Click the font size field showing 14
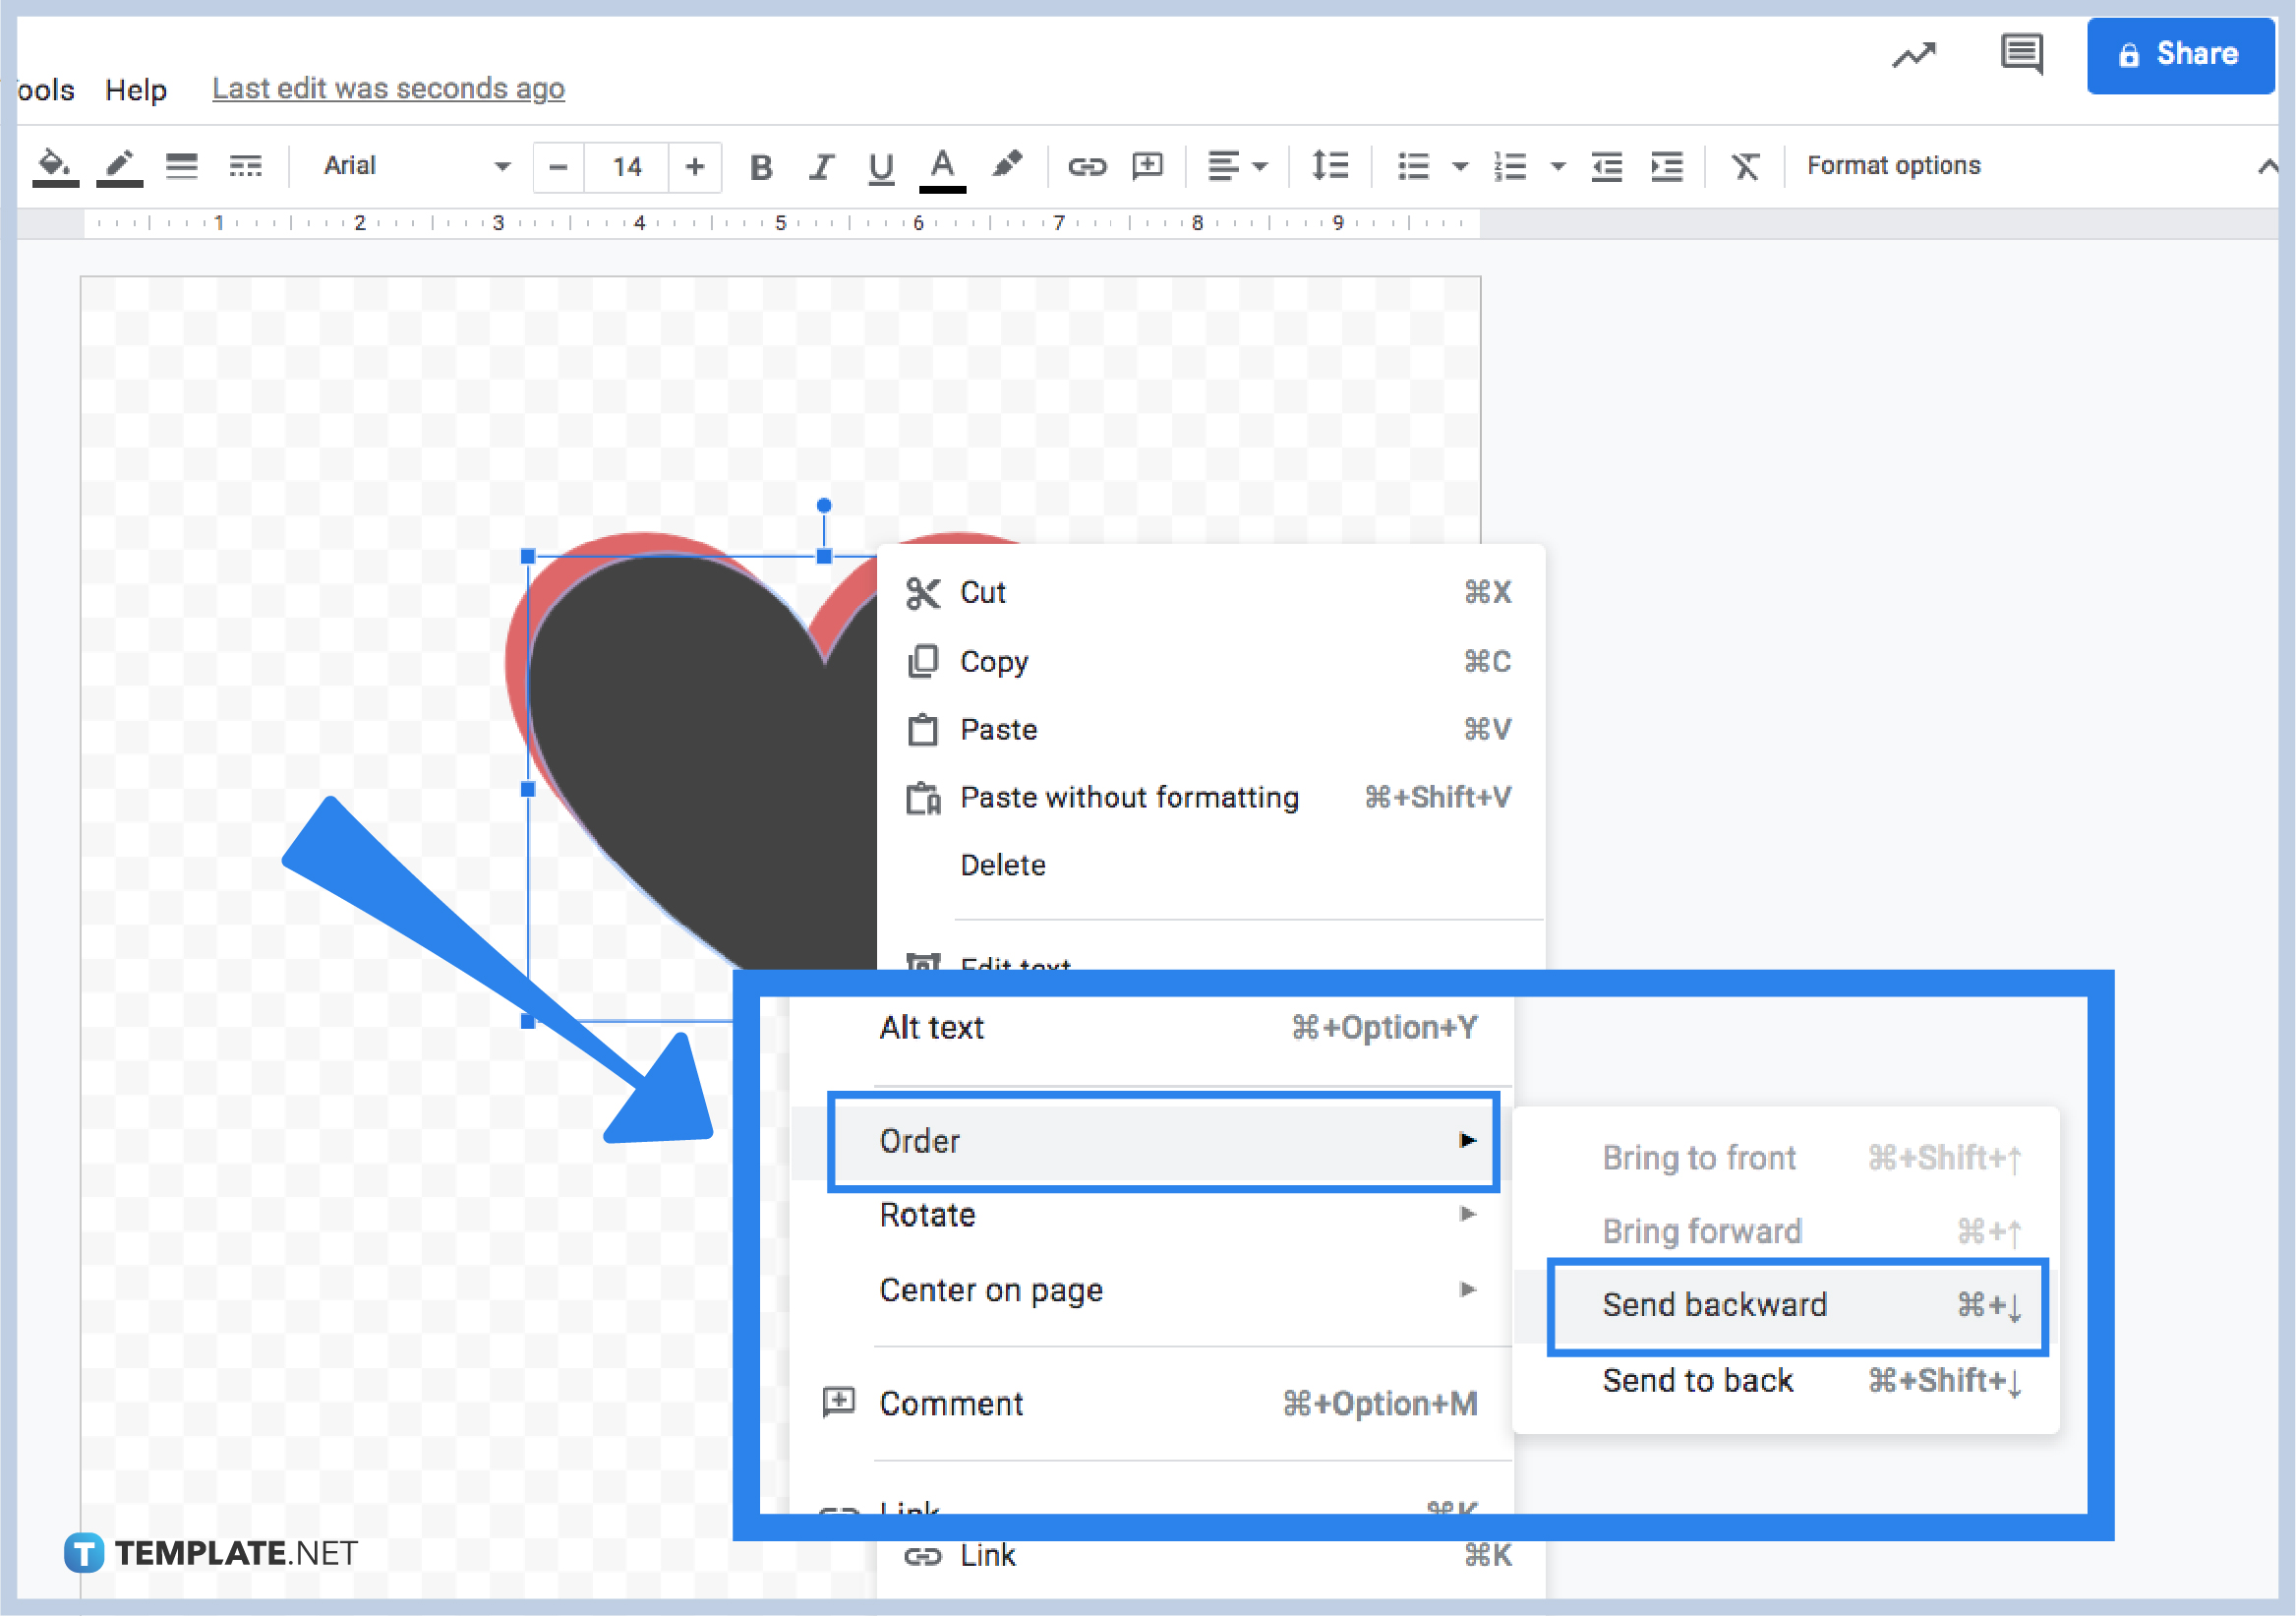The width and height of the screenshot is (2296, 1616). 627,167
